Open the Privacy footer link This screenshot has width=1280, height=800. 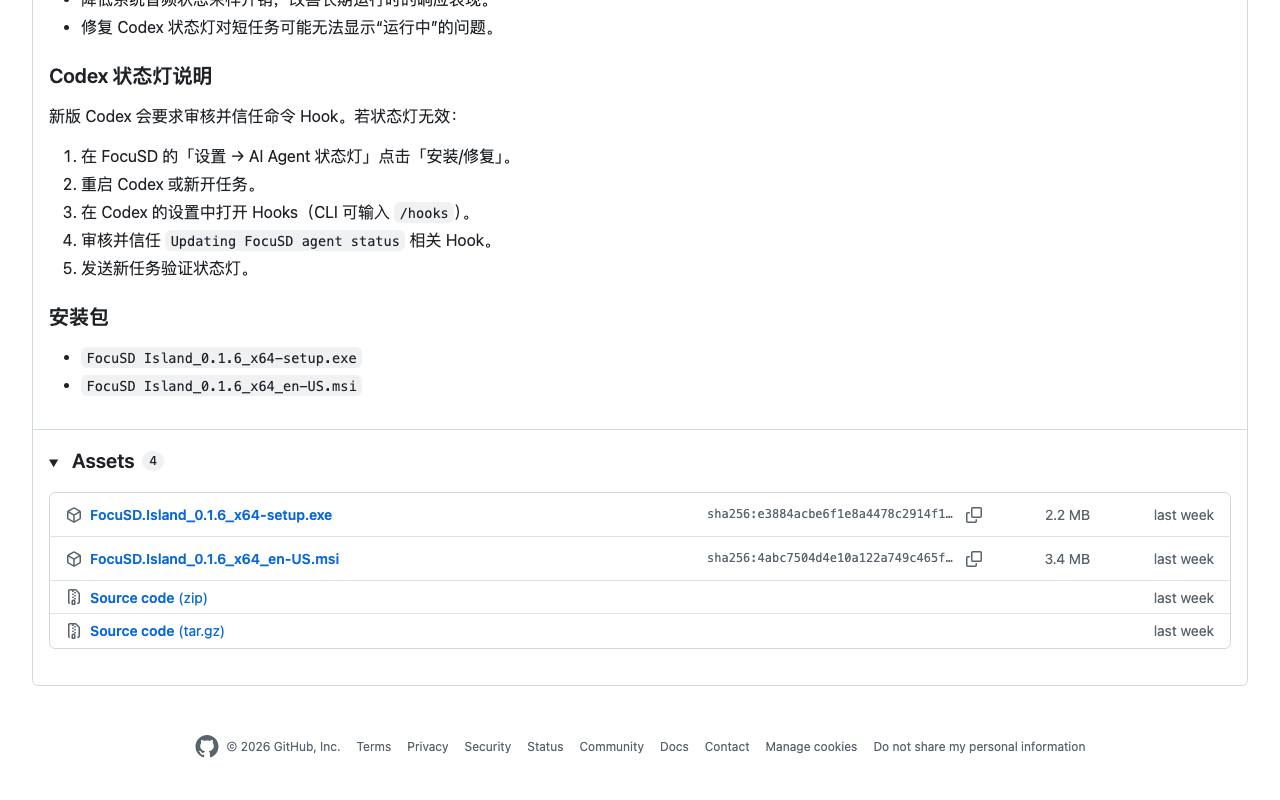tap(428, 747)
